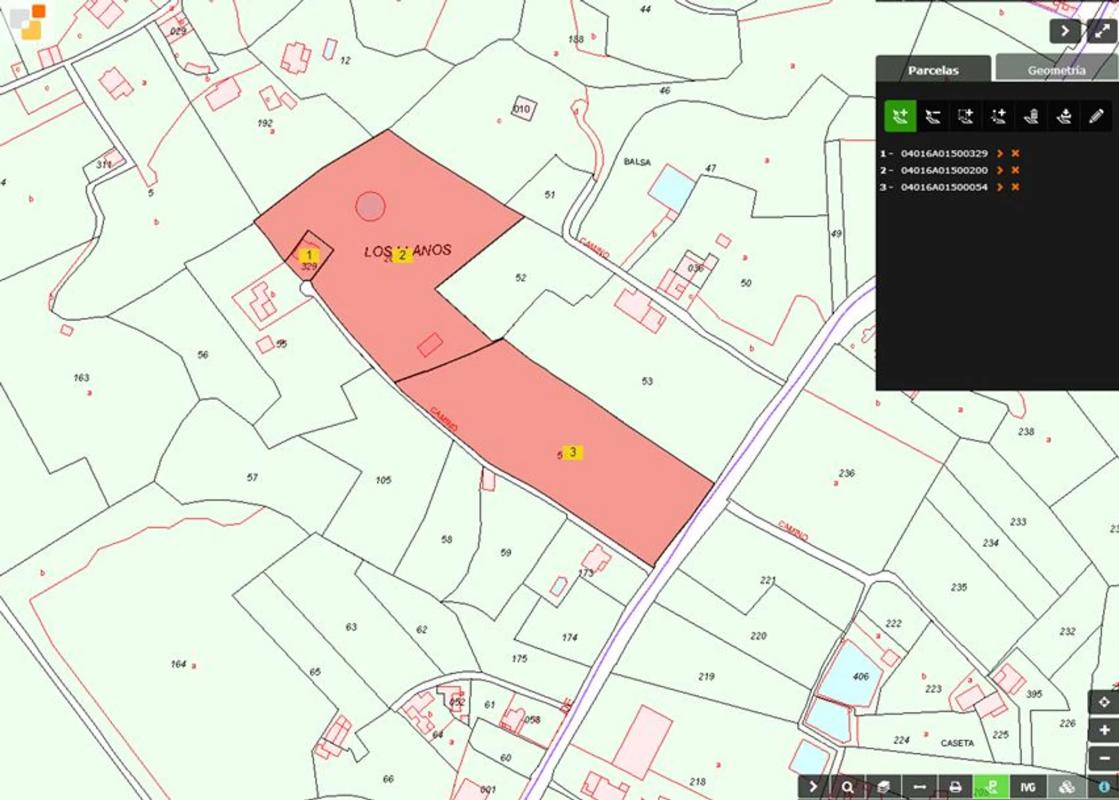The width and height of the screenshot is (1119, 800).
Task: Select the add parcel tool (green icon)
Action: tap(900, 116)
